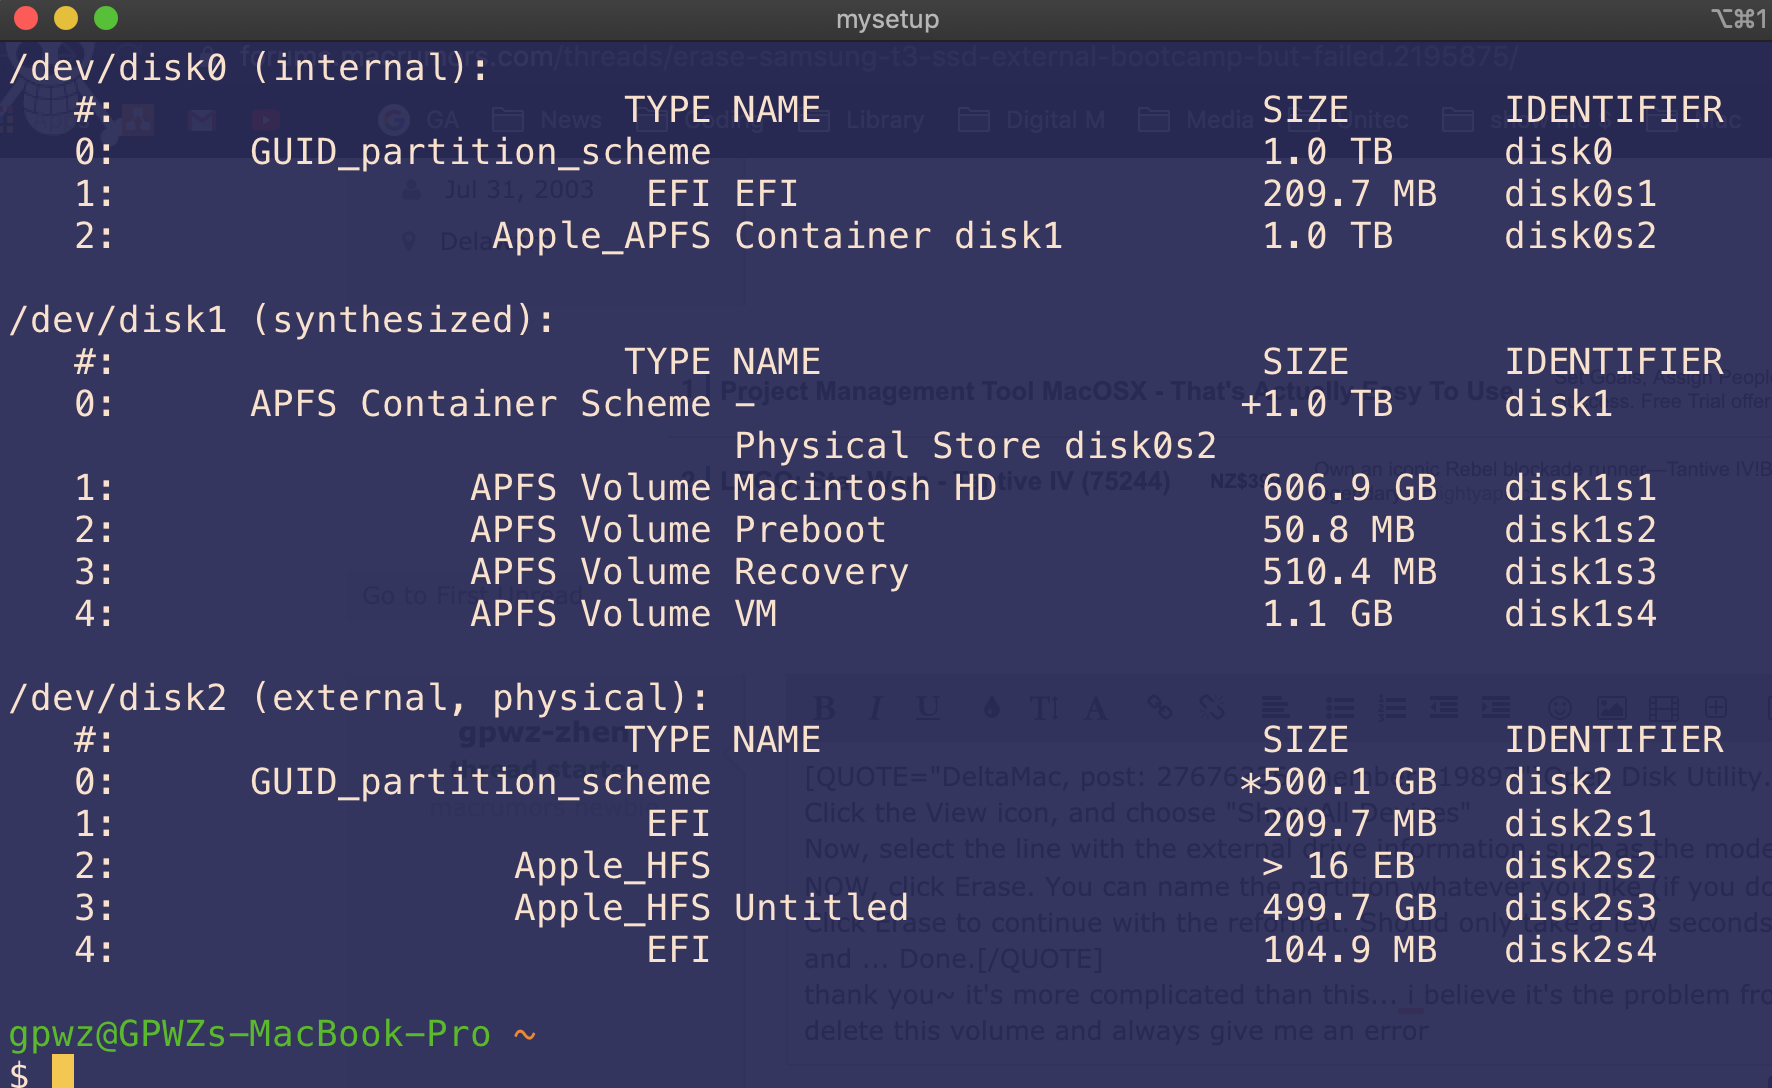Image resolution: width=1772 pixels, height=1088 pixels.
Task: Click the indent icon in the background editor
Action: coord(1496,708)
